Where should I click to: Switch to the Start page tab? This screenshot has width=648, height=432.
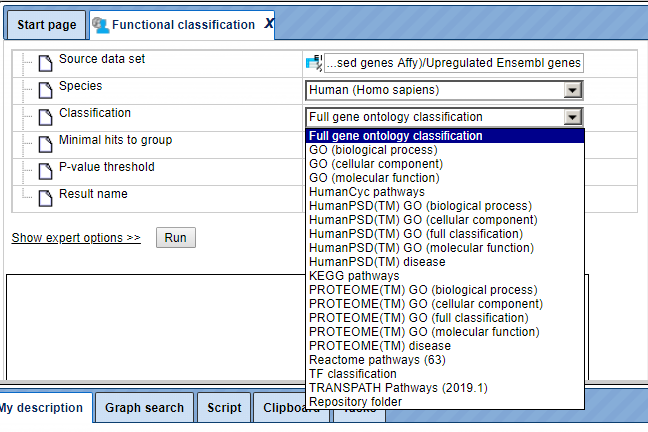[x=47, y=25]
